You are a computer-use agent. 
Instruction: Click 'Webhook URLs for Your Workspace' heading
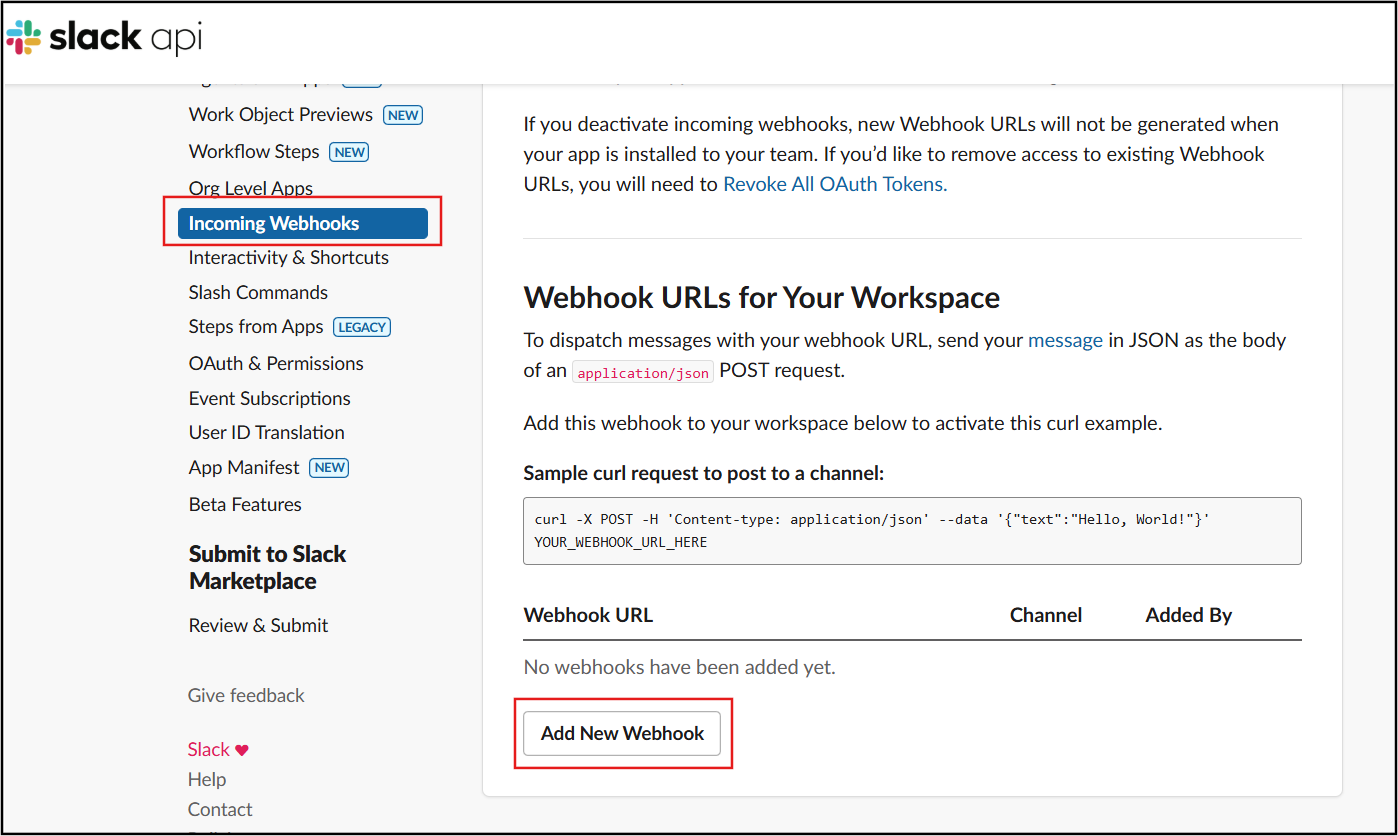762,298
